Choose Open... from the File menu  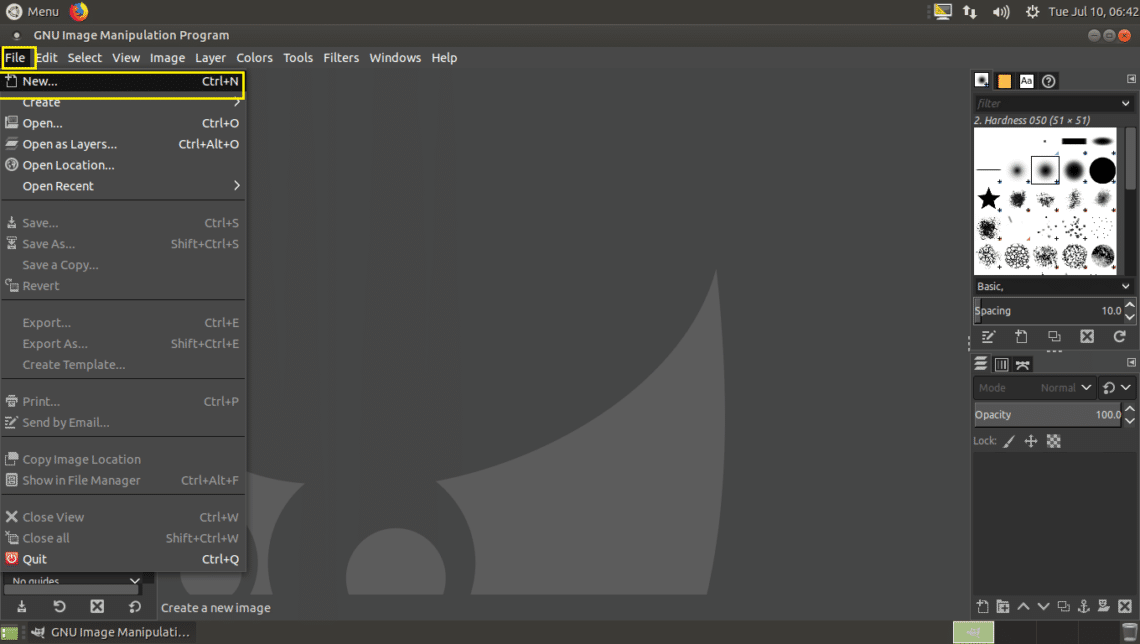coord(122,123)
